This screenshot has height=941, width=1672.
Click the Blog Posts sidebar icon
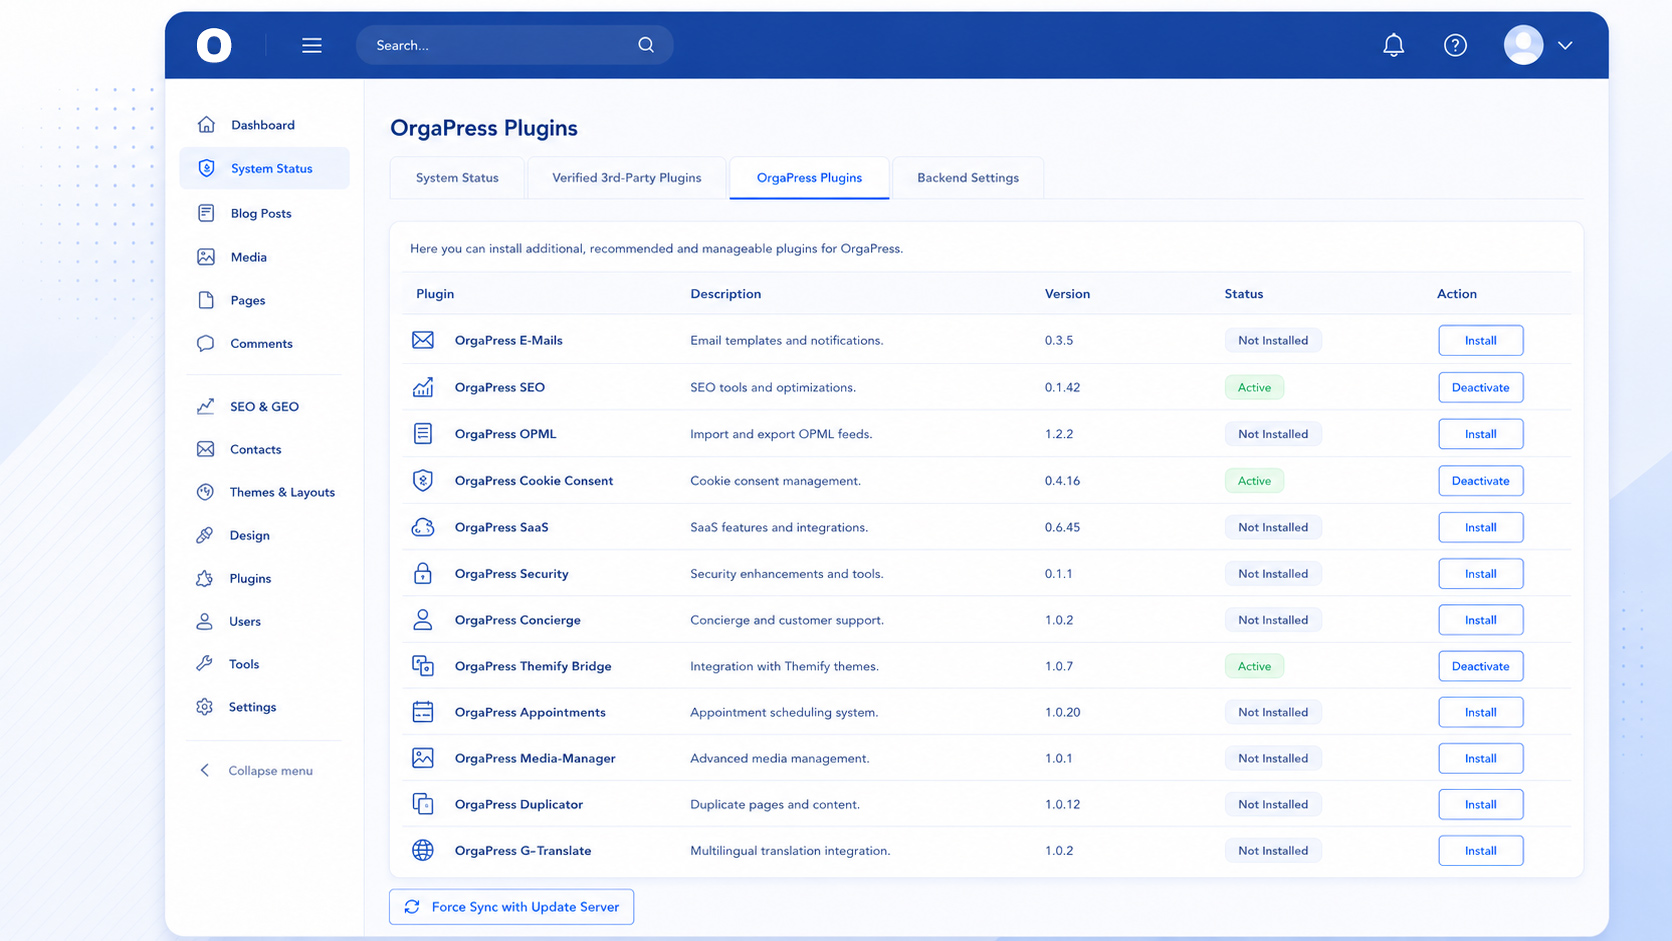coord(206,213)
